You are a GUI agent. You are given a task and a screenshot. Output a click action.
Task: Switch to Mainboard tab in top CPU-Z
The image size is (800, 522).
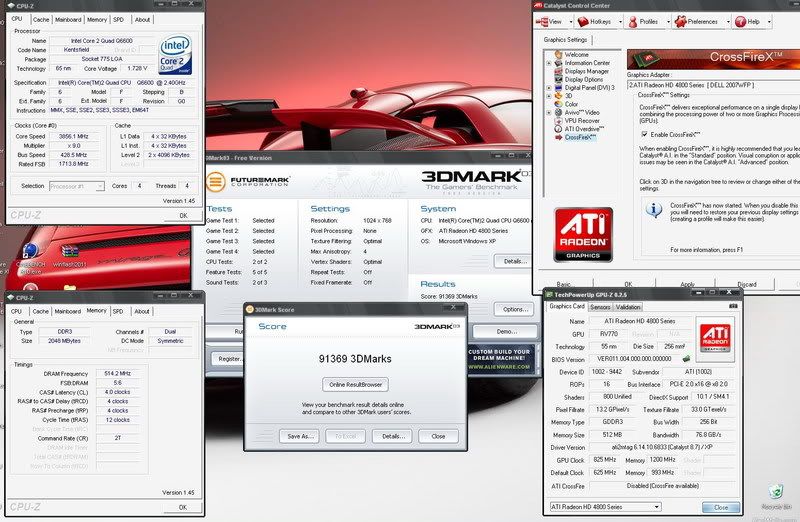pos(68,19)
